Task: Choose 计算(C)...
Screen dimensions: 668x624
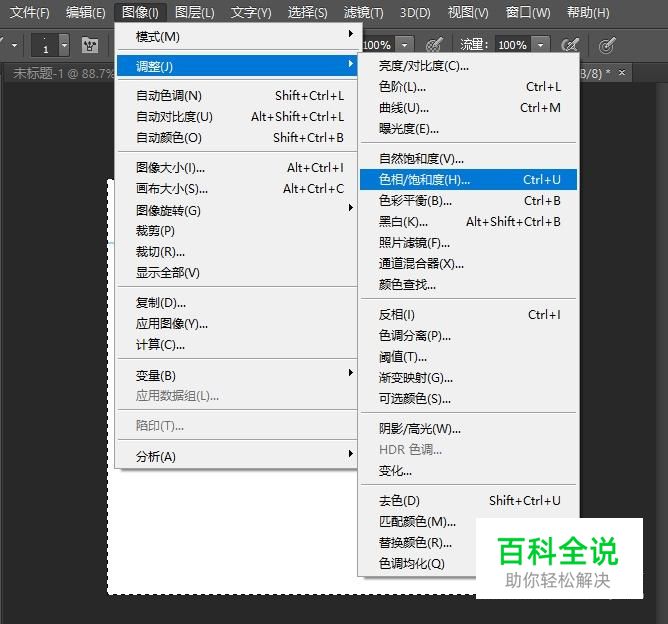Action: 237,344
